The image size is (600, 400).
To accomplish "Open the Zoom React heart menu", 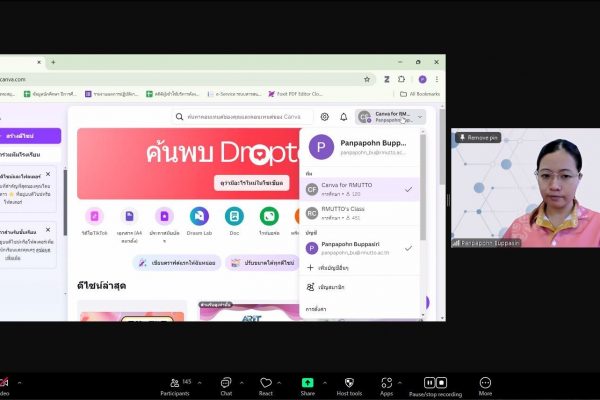I will [266, 387].
